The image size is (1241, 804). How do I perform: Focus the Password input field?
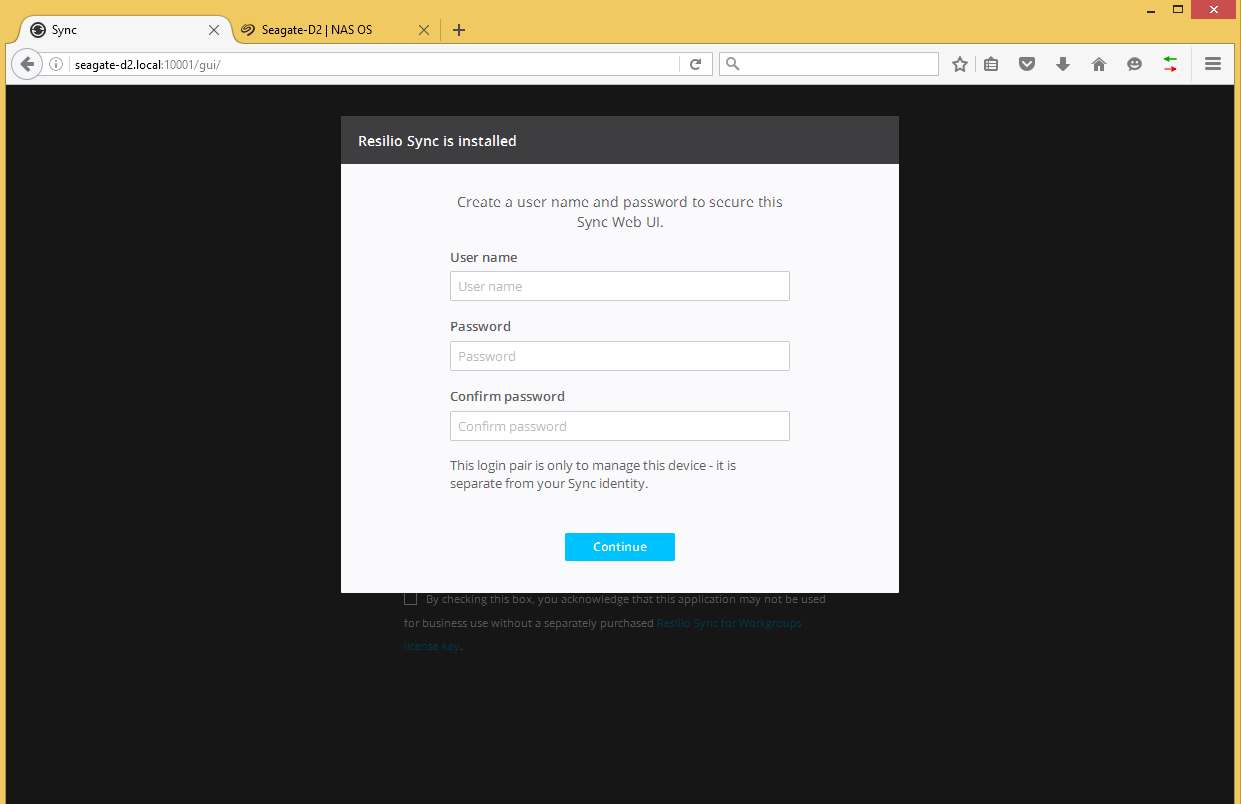[x=620, y=356]
